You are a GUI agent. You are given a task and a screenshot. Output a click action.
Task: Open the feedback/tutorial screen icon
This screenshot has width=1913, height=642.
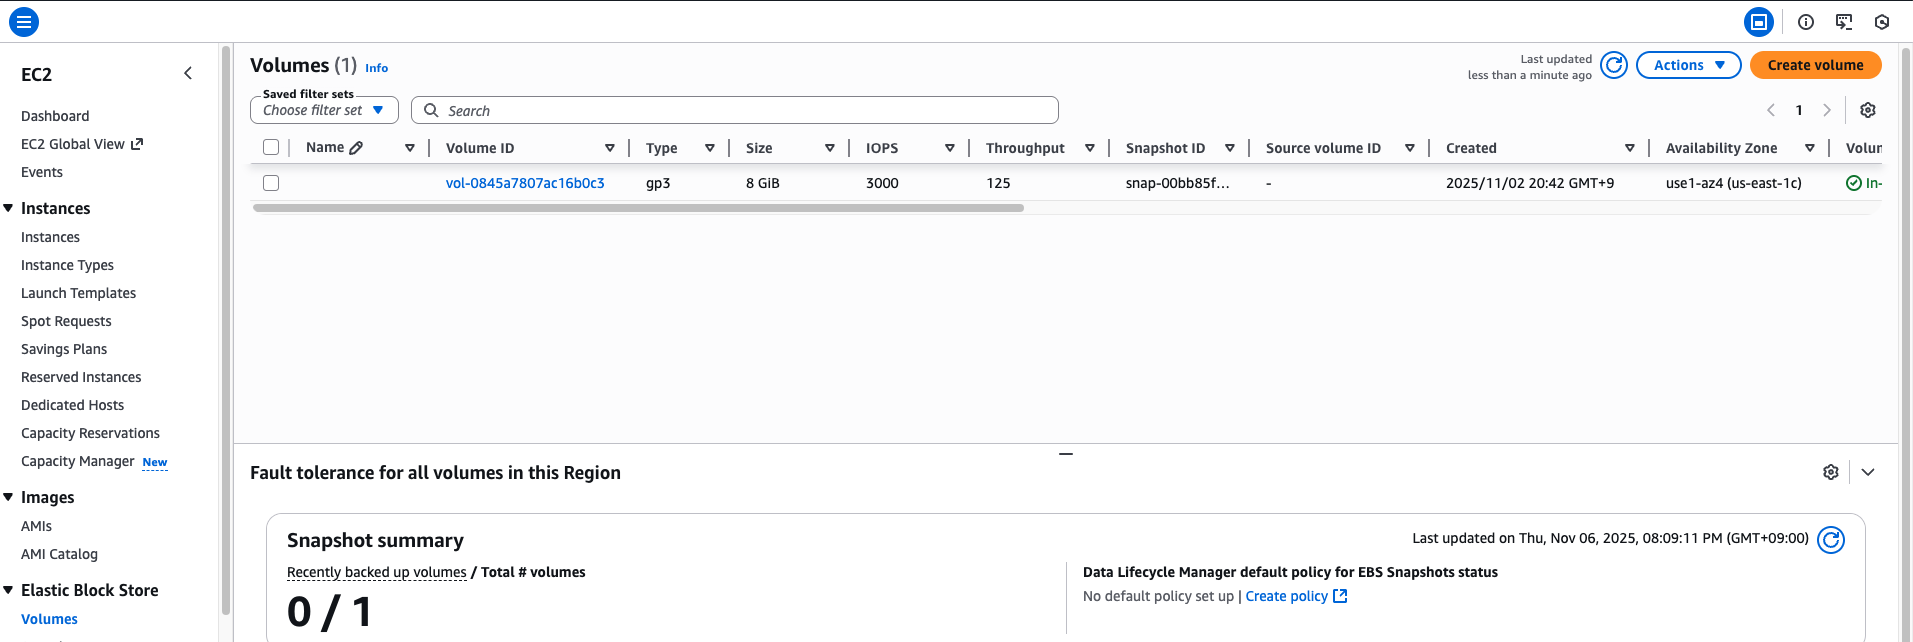[1844, 21]
